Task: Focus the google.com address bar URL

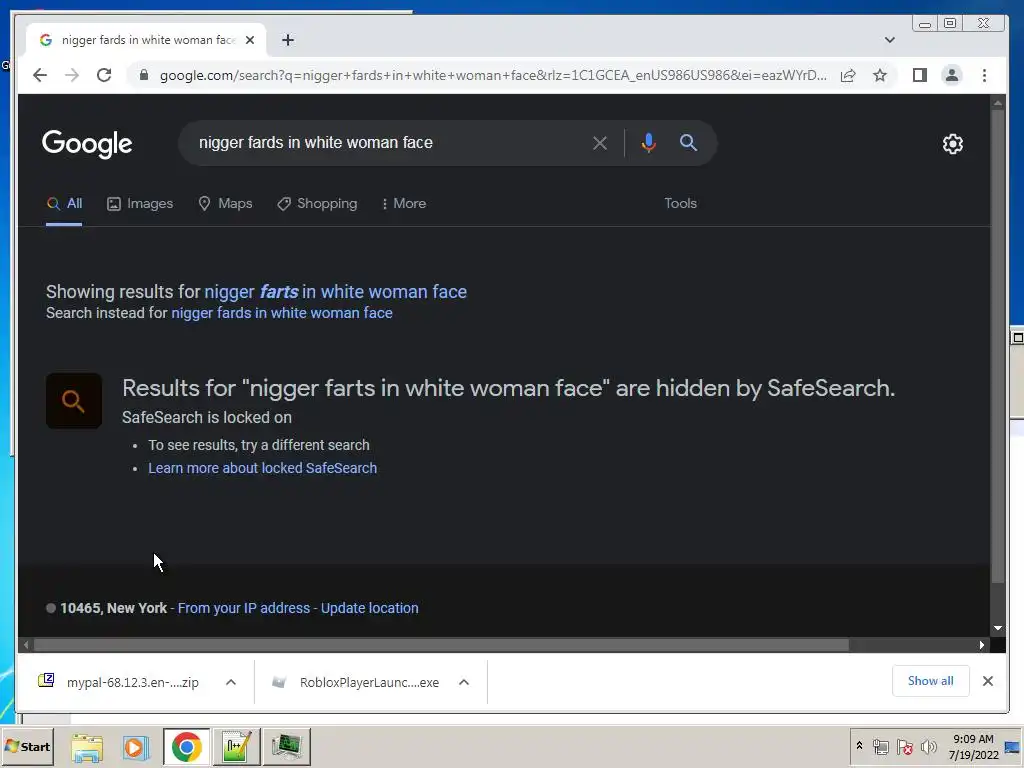Action: [493, 75]
